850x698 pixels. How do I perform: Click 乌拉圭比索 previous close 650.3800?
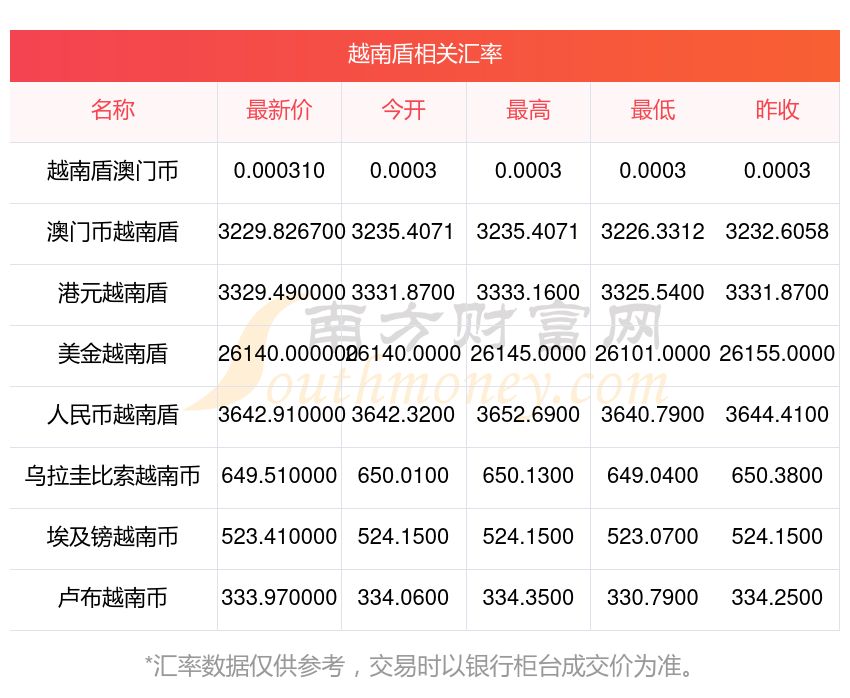point(777,475)
